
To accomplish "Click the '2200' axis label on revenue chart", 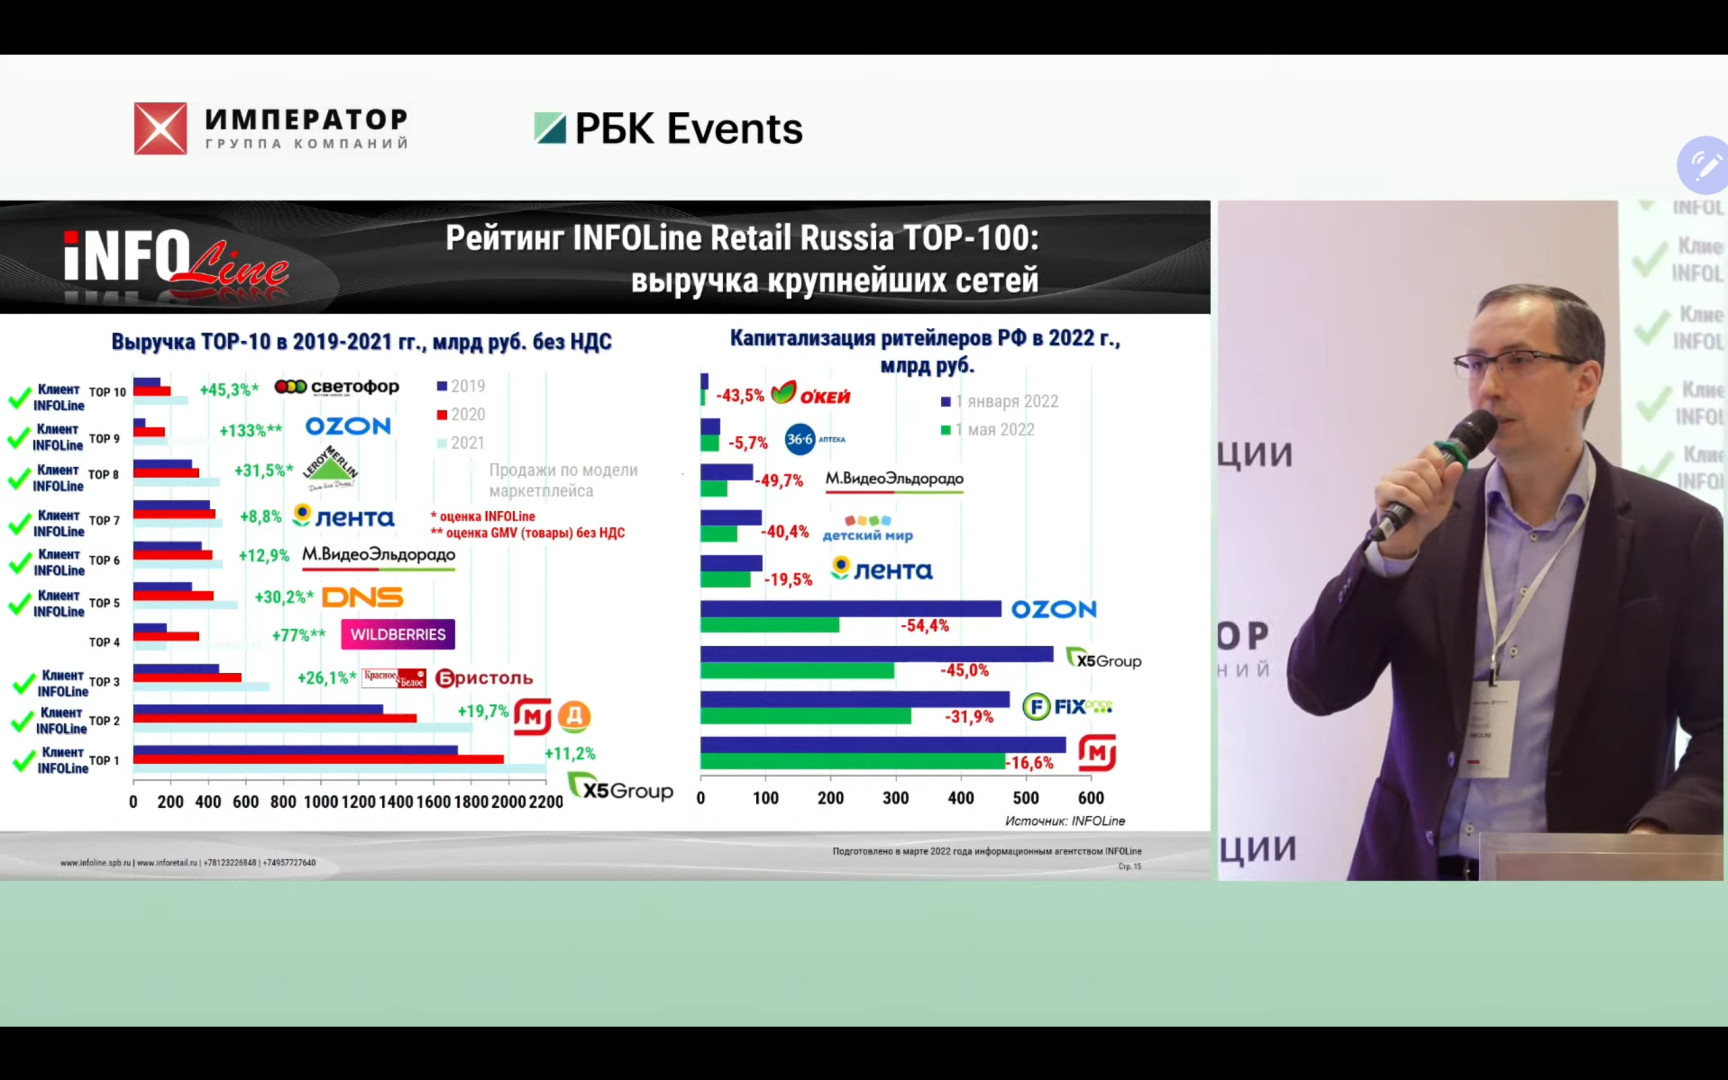I will pyautogui.click(x=546, y=802).
